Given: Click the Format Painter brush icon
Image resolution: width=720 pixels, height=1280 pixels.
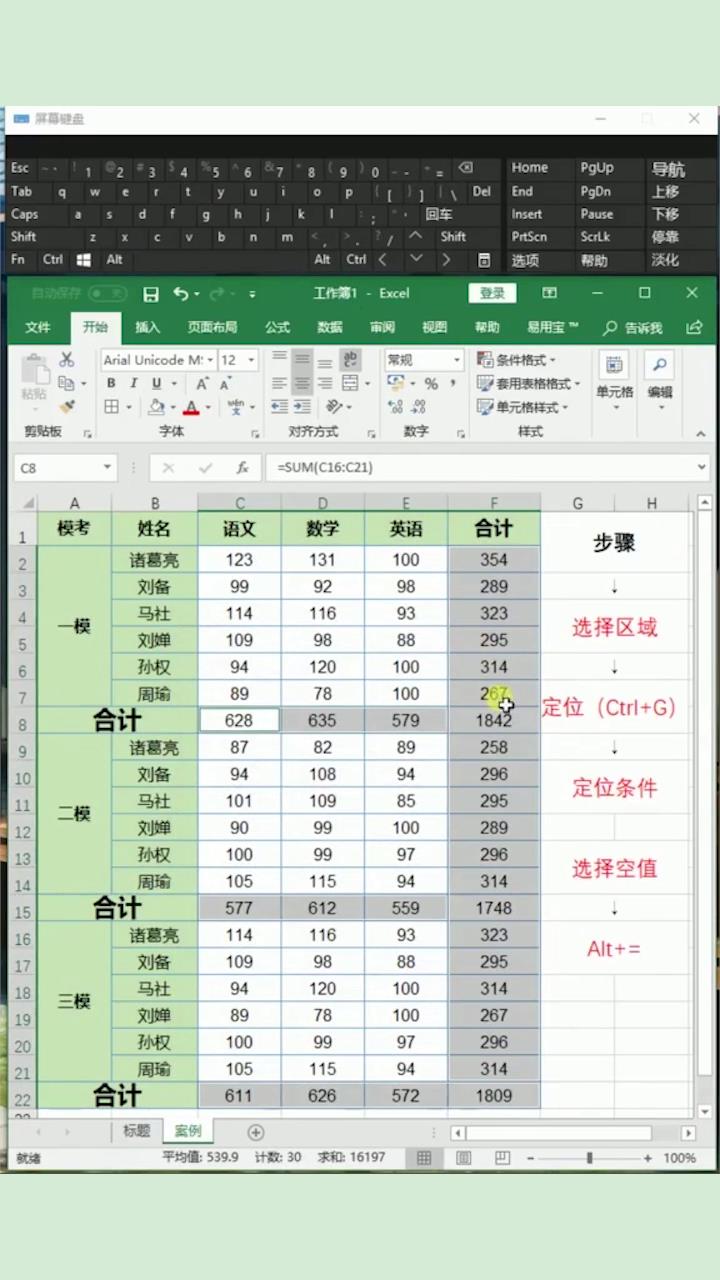Looking at the screenshot, I should [x=67, y=407].
